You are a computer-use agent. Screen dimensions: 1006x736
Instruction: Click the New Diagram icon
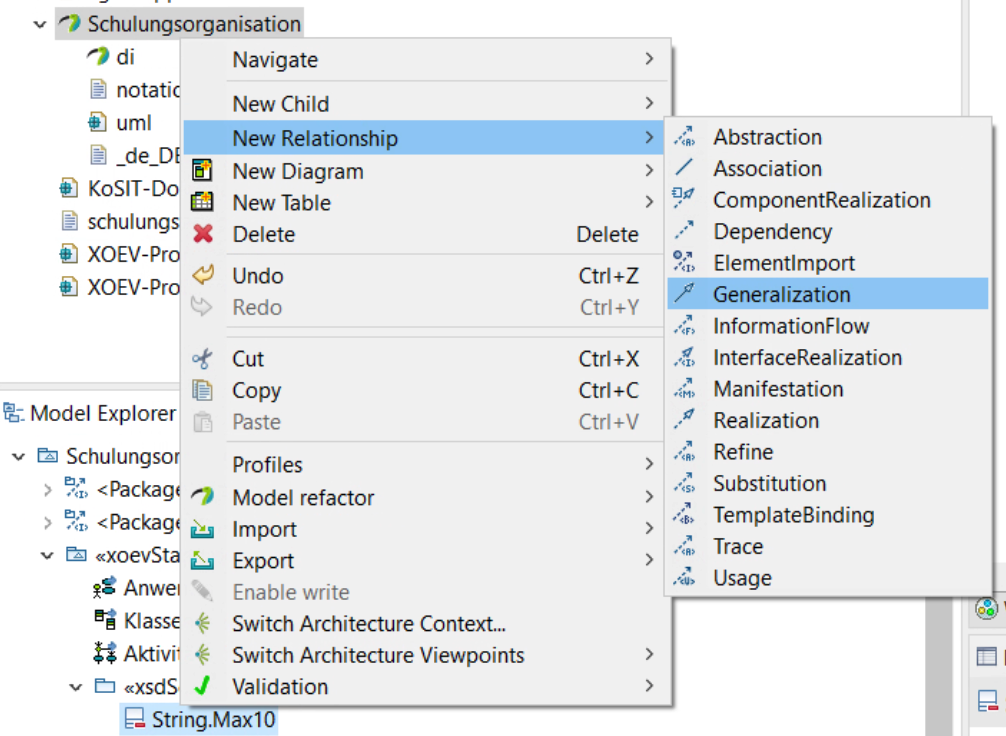(x=202, y=170)
